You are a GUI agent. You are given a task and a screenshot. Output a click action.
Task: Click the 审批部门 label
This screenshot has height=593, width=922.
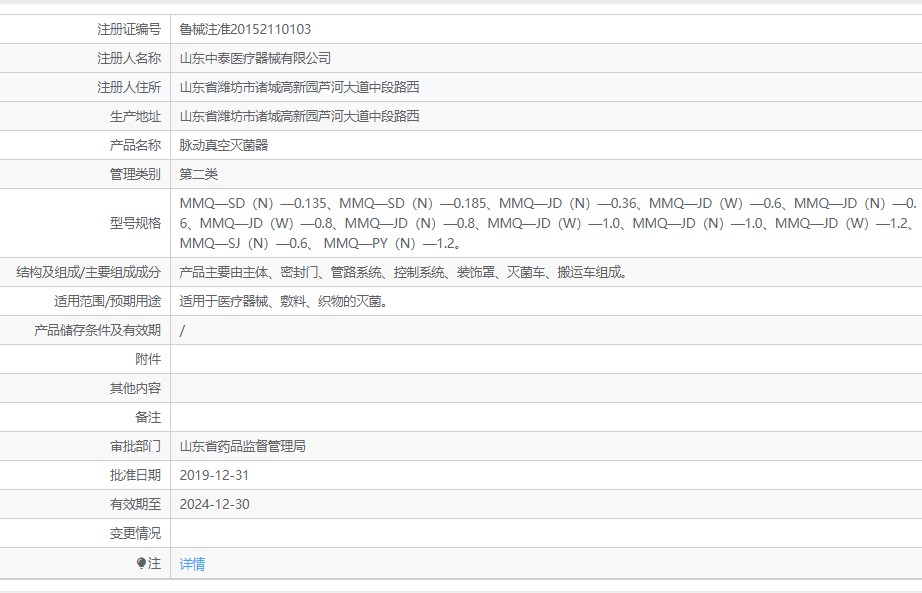[x=135, y=446]
